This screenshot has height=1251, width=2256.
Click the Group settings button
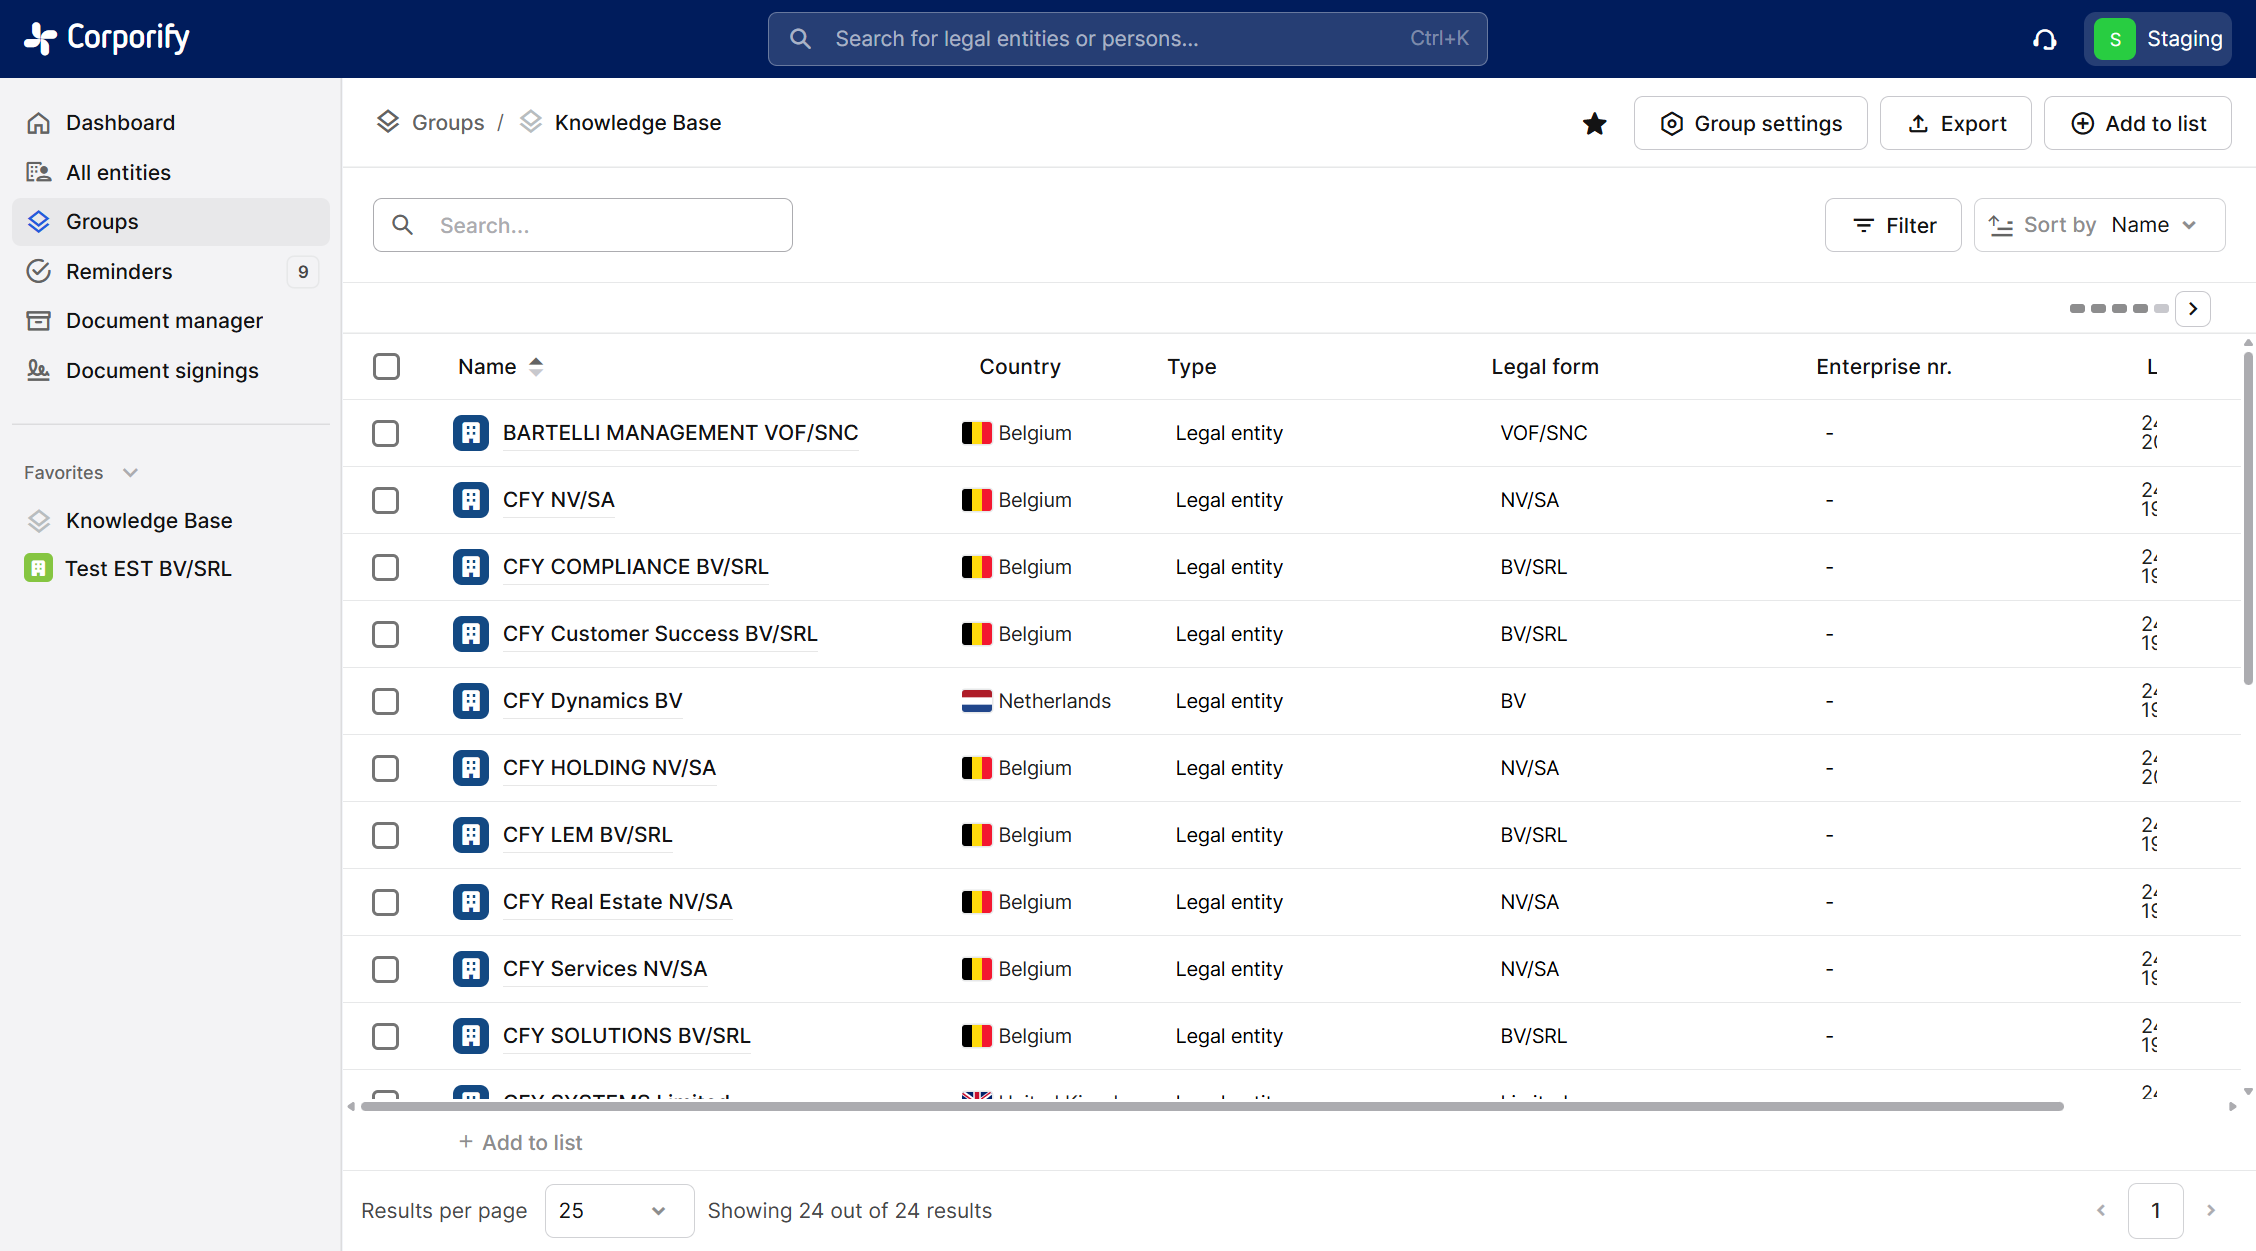tap(1750, 123)
